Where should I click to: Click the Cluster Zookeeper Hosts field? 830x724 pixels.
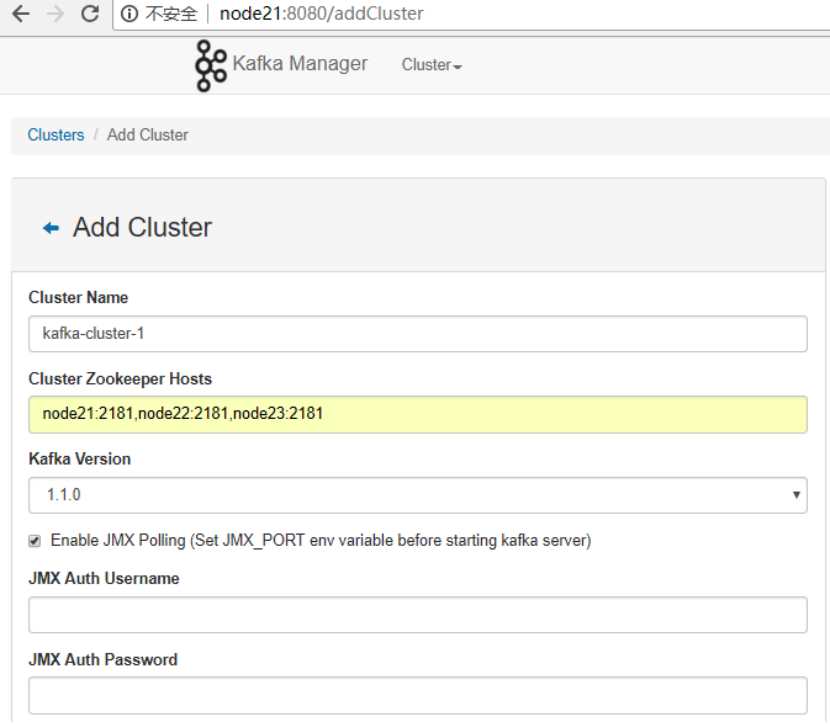[x=418, y=414]
